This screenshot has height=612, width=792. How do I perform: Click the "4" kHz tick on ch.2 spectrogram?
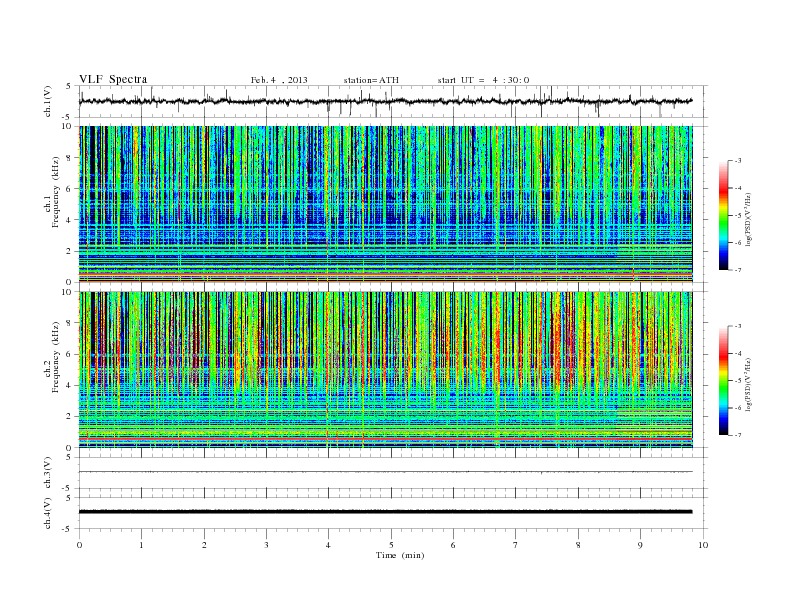pyautogui.click(x=69, y=386)
